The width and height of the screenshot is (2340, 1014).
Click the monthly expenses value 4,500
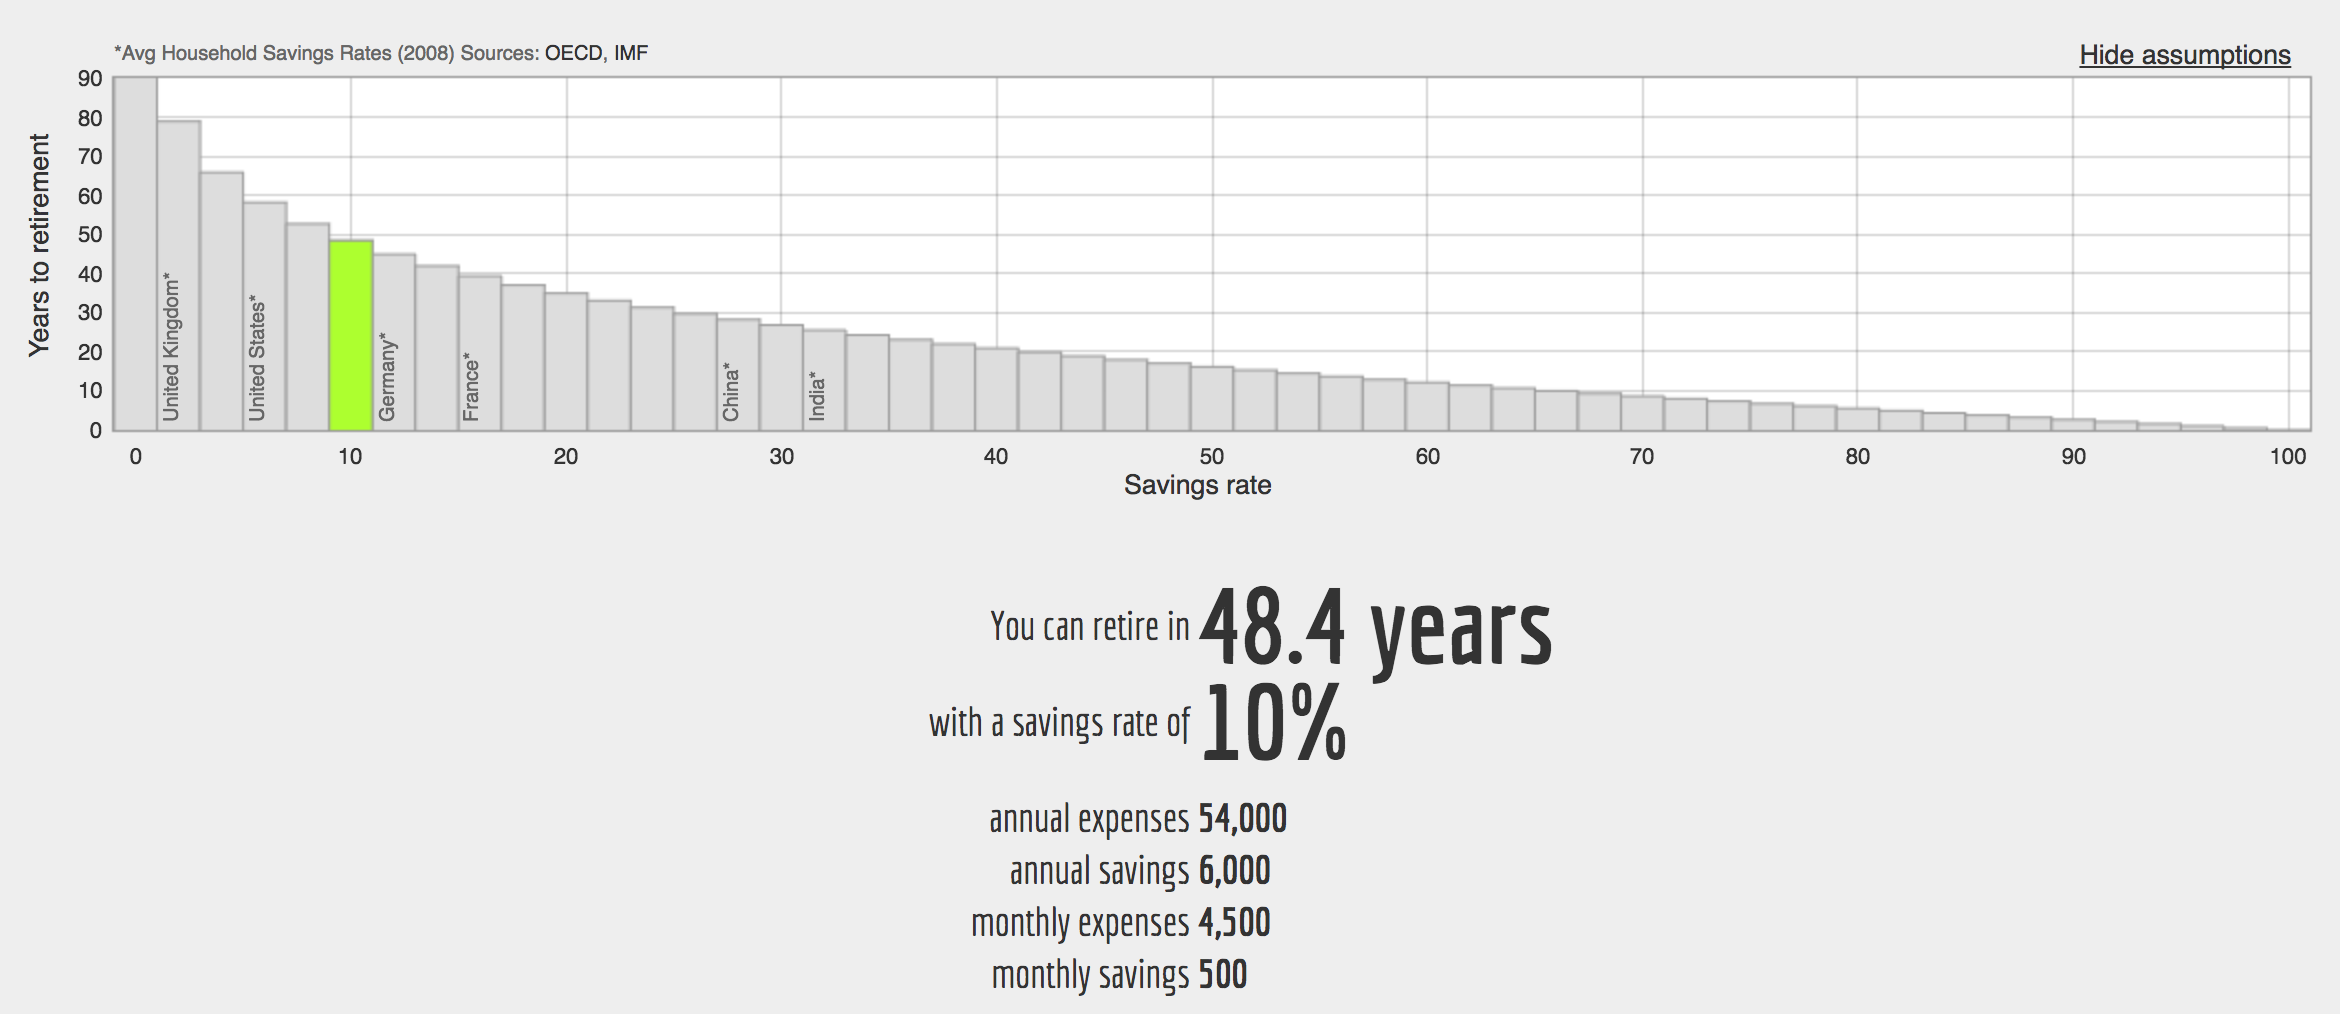(x=1235, y=925)
